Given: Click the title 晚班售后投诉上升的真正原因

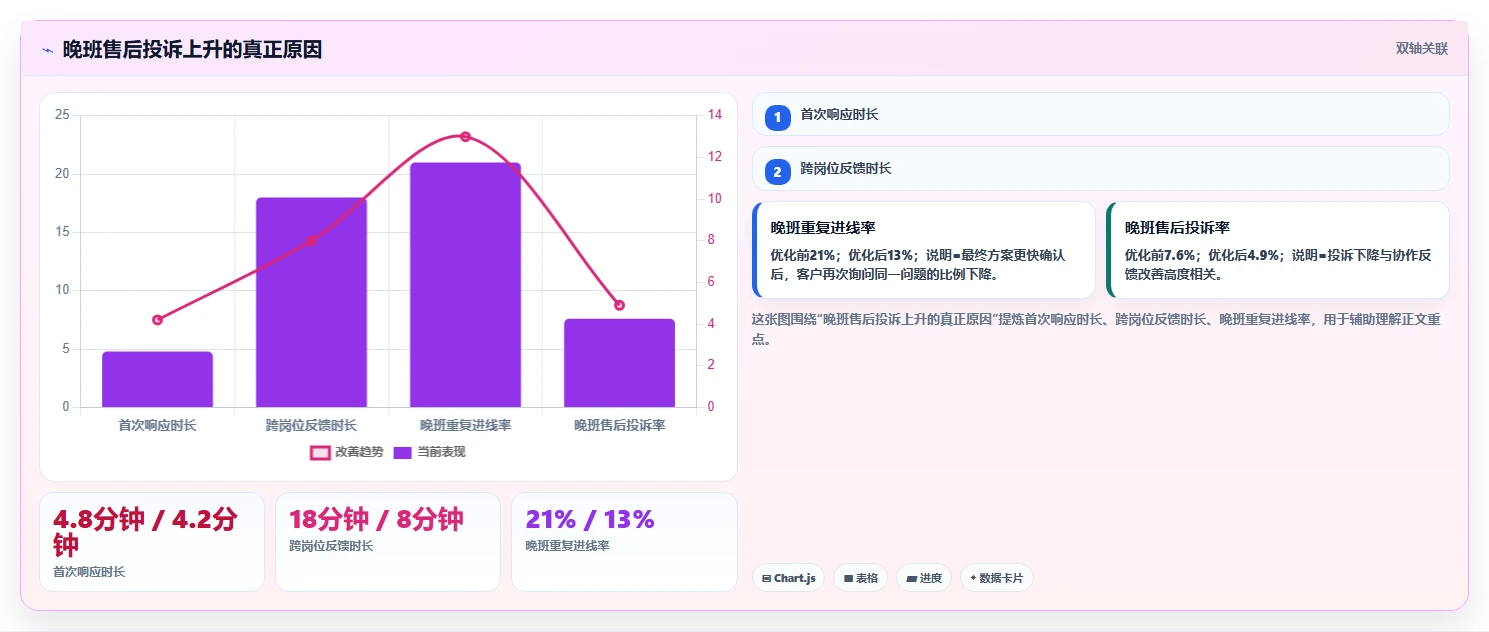Looking at the screenshot, I should click(192, 50).
